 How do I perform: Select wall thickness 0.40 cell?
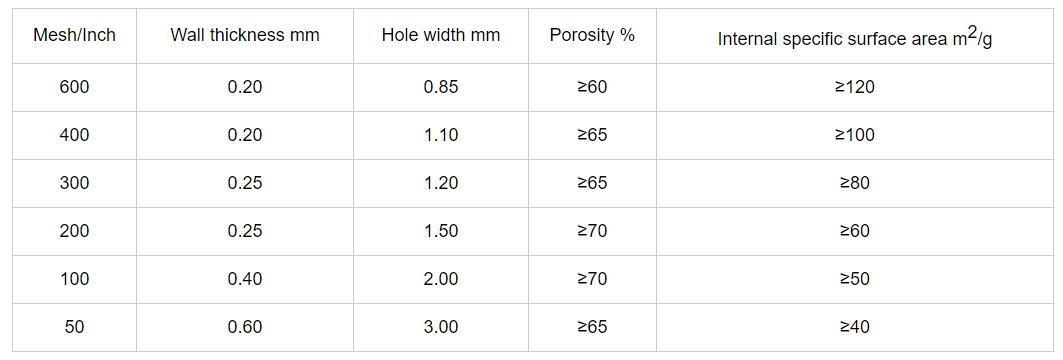245,279
